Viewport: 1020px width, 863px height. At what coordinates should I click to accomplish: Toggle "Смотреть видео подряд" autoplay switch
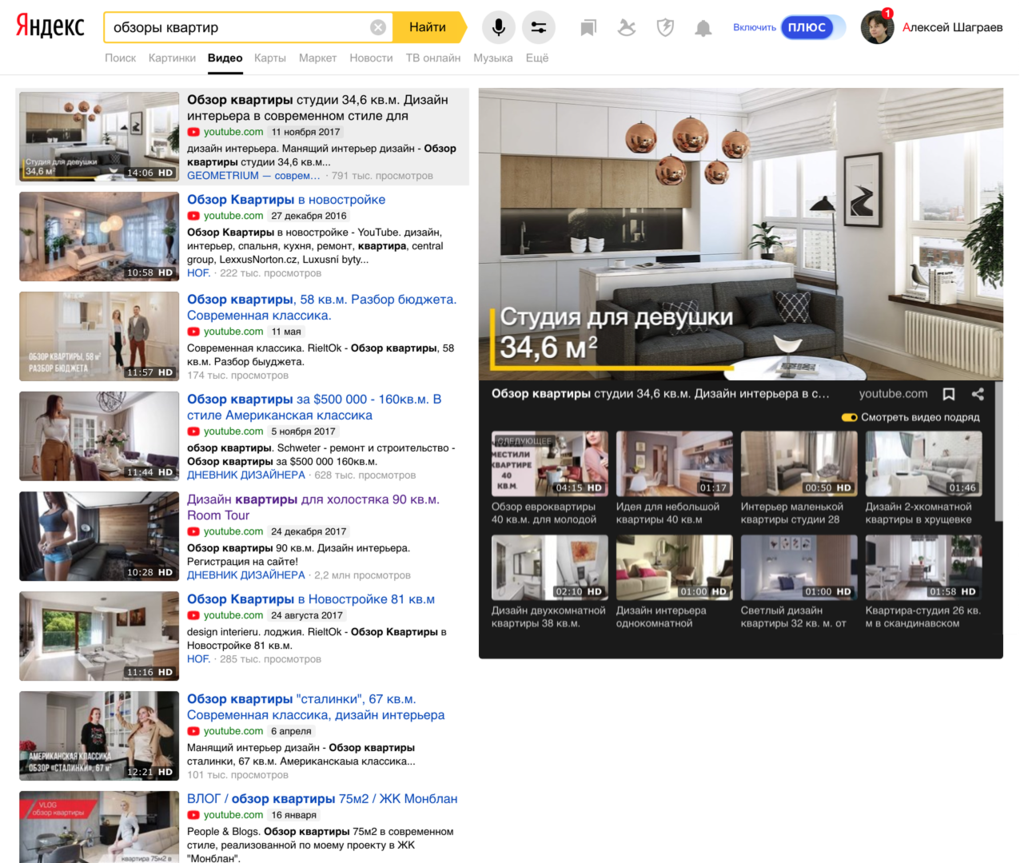(849, 418)
